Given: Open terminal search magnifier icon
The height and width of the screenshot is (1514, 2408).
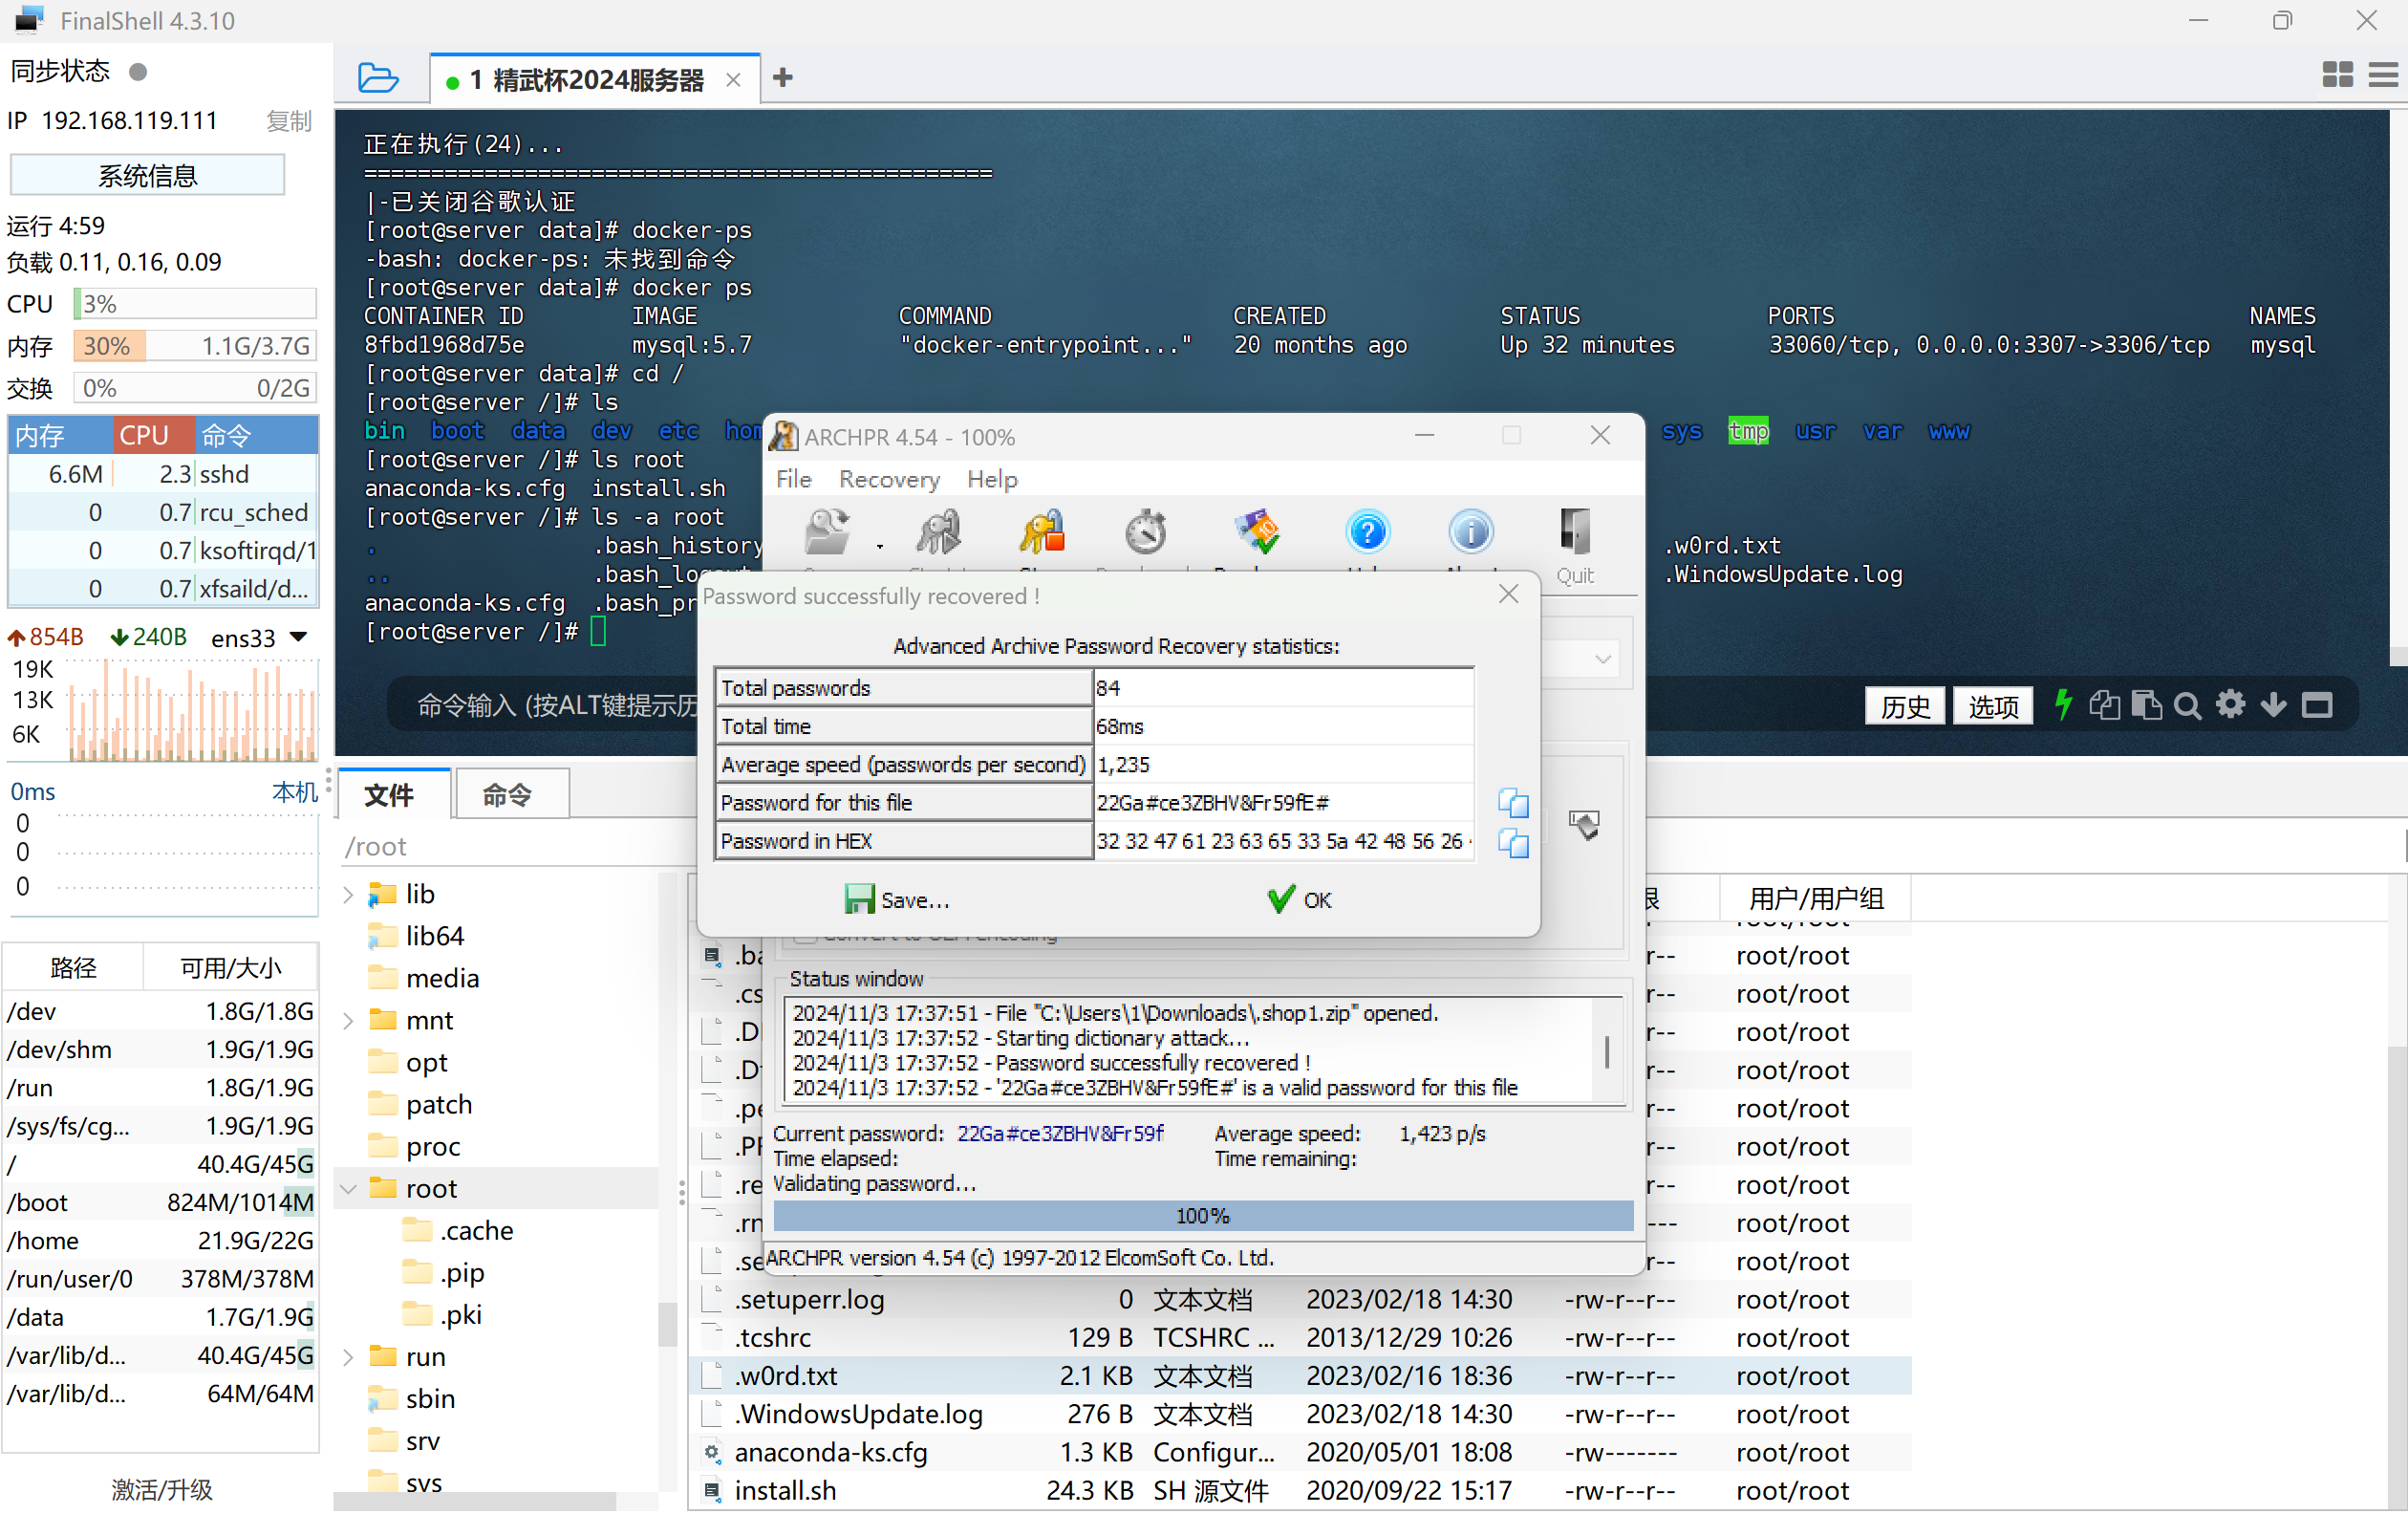Looking at the screenshot, I should click(x=2188, y=706).
